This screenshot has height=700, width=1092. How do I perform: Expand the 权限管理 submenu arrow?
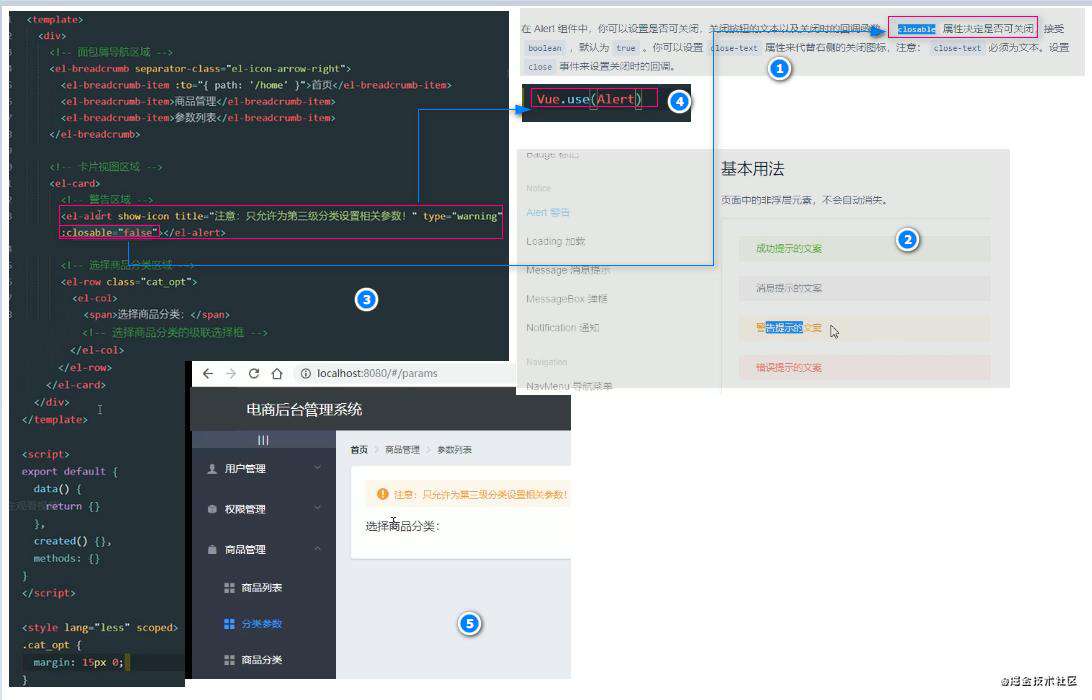pyautogui.click(x=318, y=508)
